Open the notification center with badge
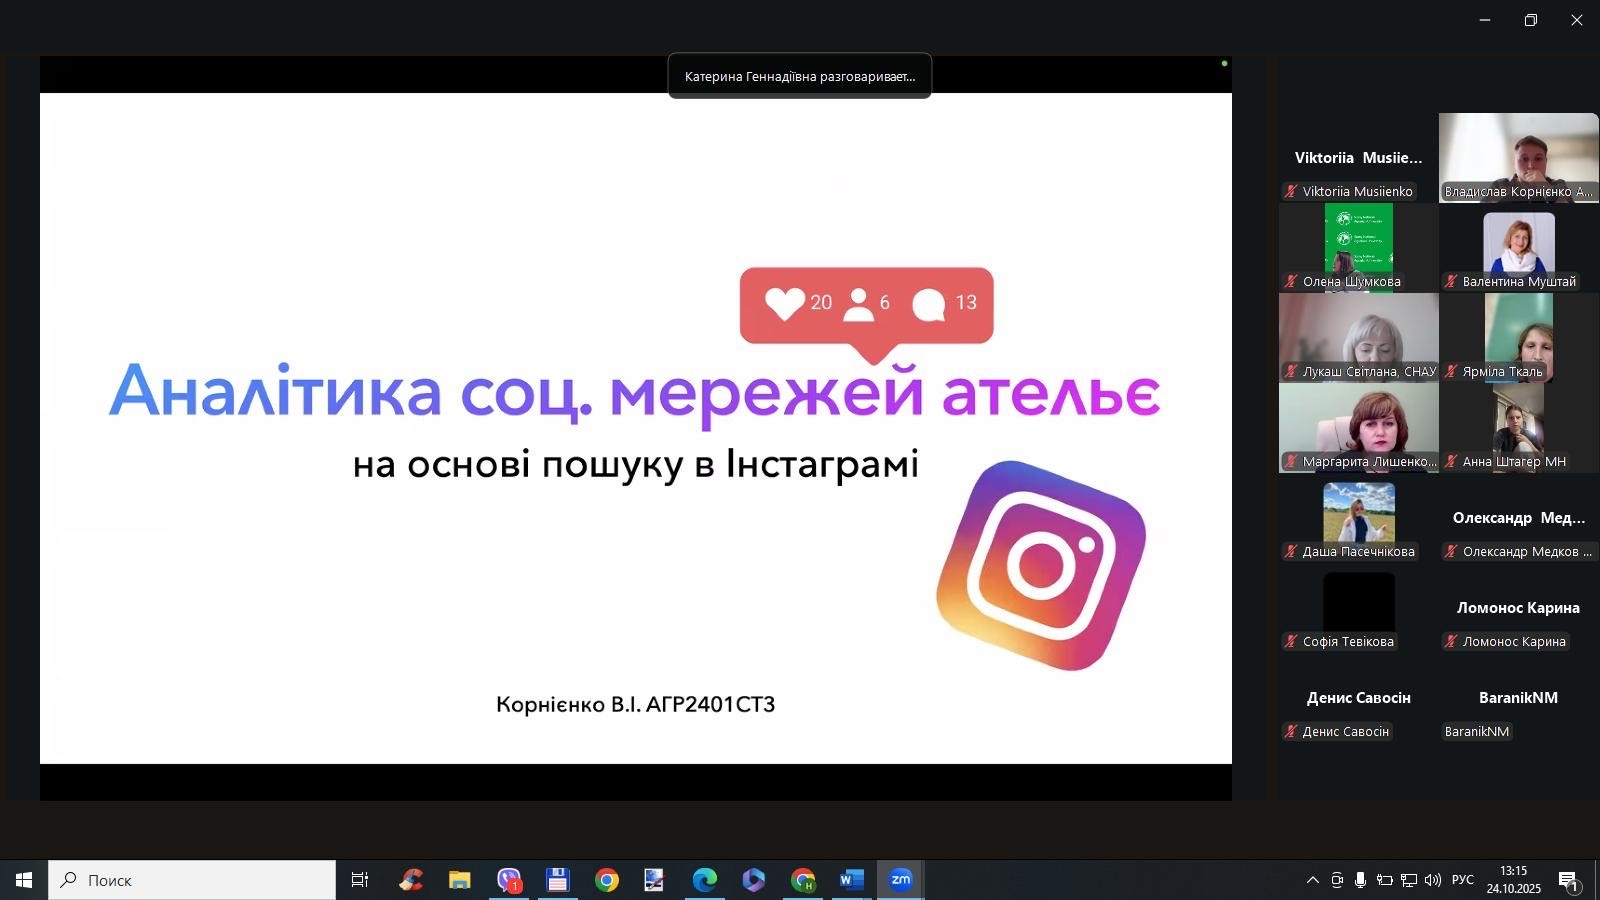This screenshot has width=1600, height=900. coord(1567,880)
